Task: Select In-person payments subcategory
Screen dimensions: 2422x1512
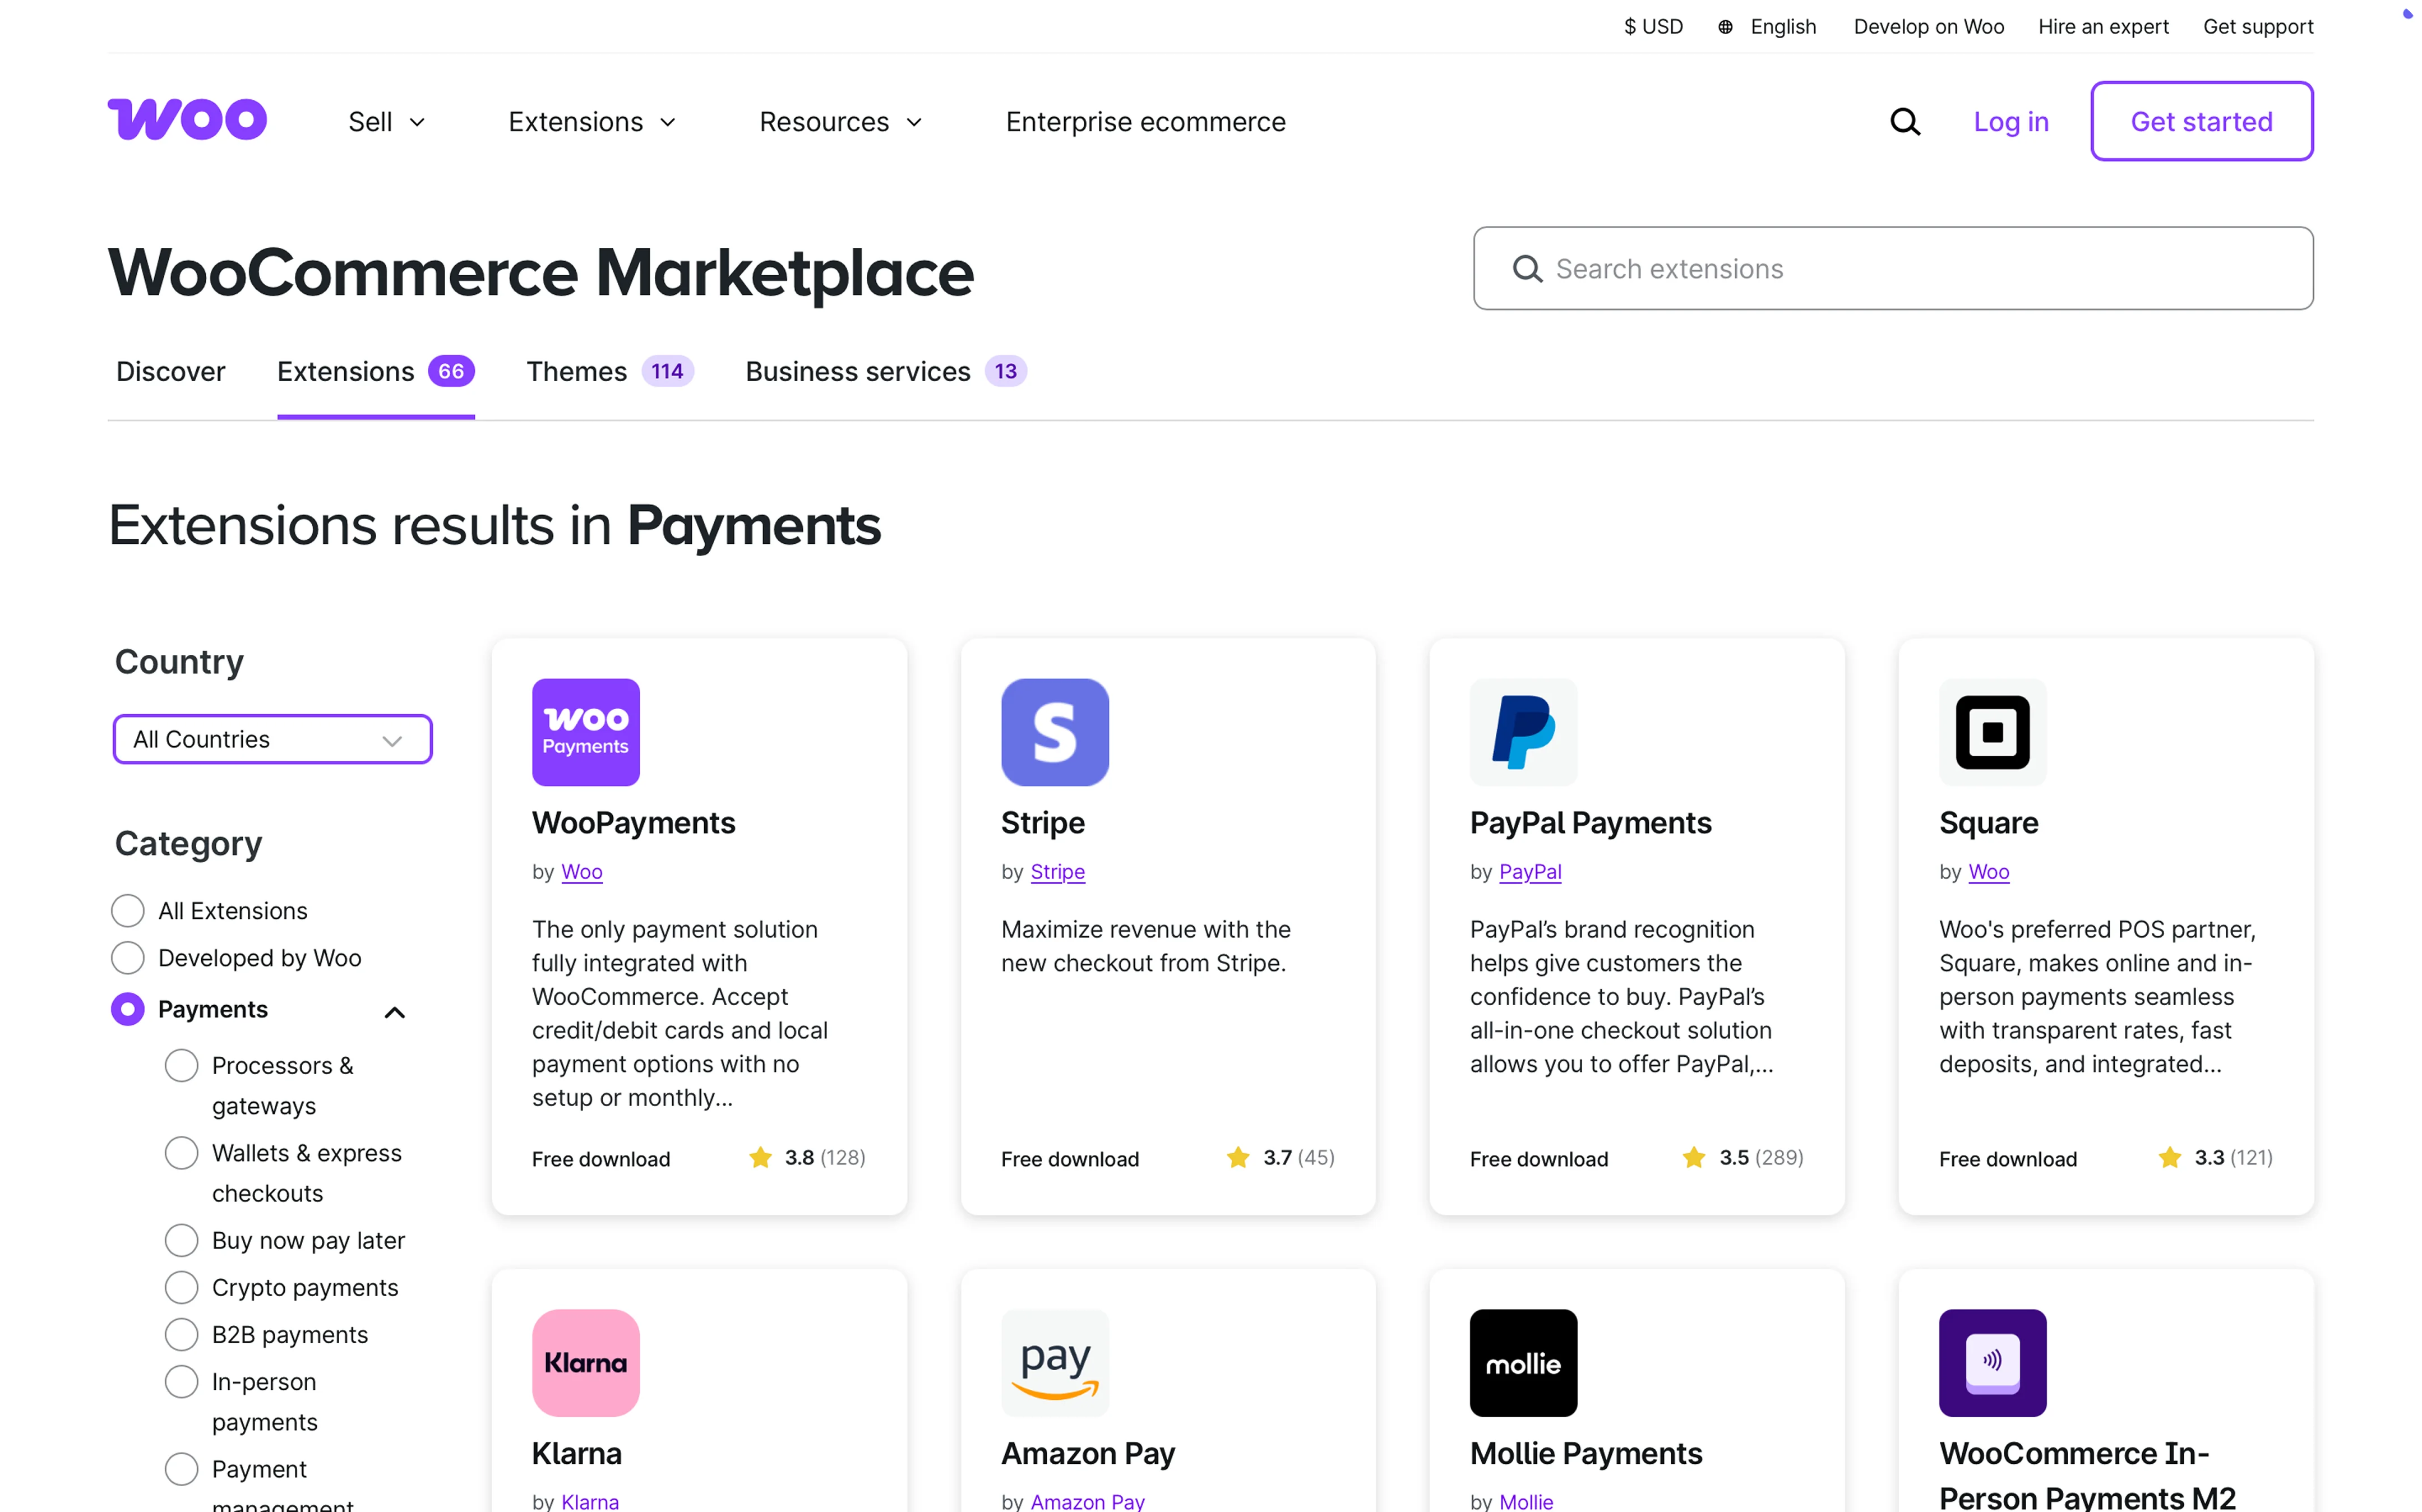Action: [x=181, y=1381]
